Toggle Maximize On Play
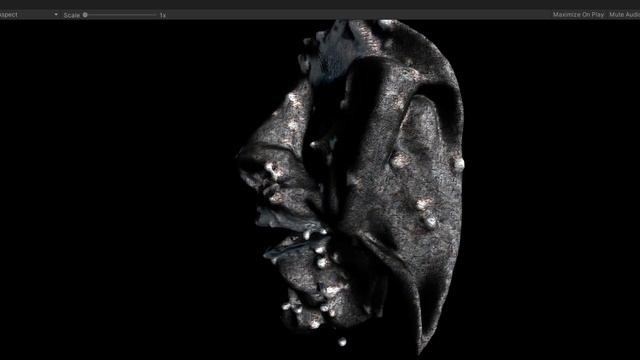 pos(578,15)
